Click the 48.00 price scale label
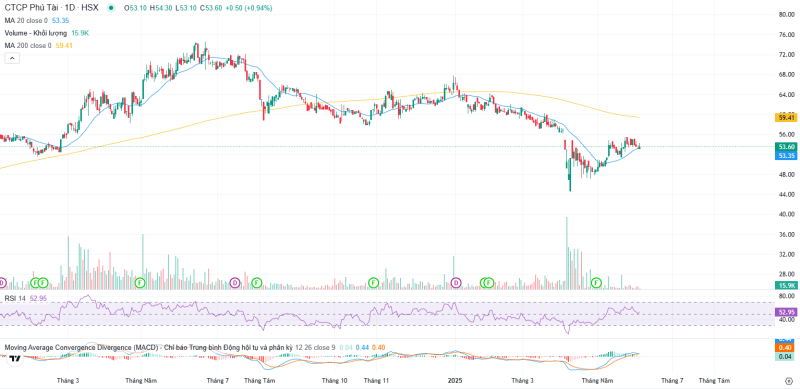 tap(786, 175)
